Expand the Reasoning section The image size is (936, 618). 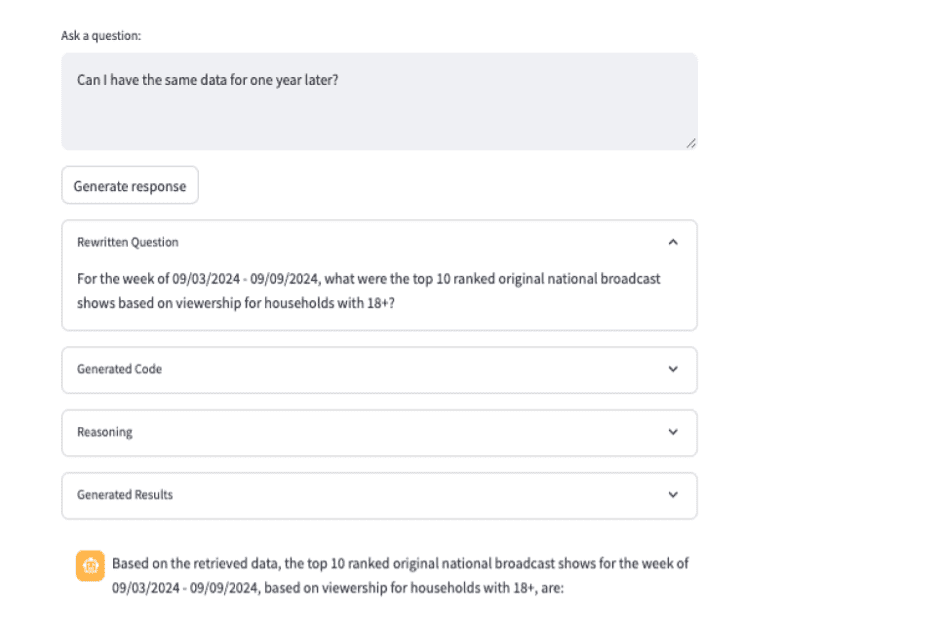(105, 432)
